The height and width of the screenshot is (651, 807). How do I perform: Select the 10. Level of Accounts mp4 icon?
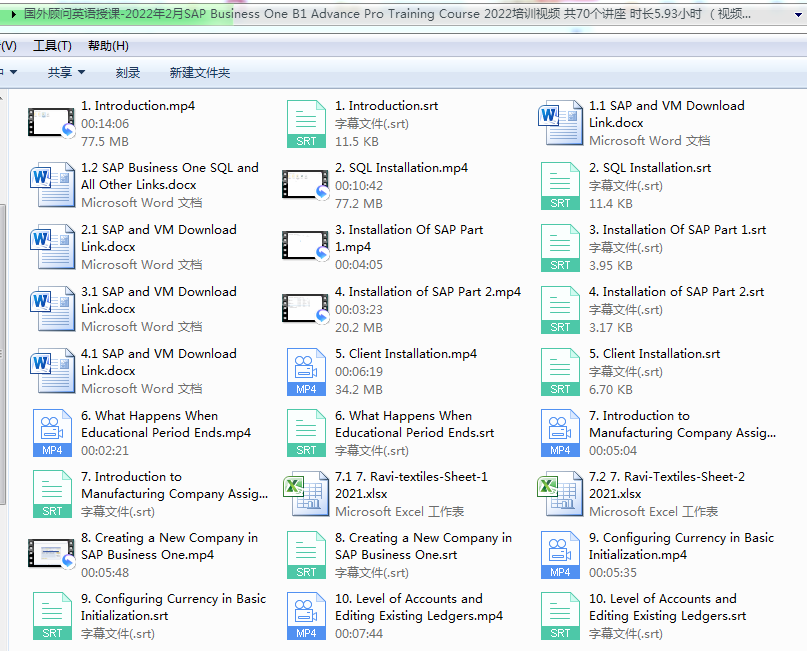(306, 616)
